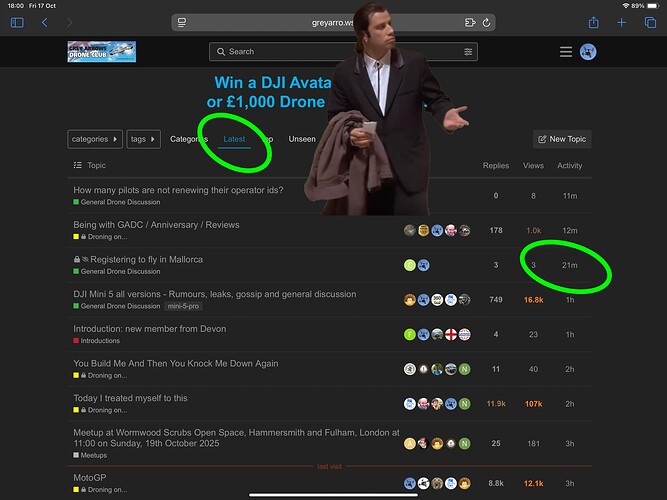
Task: Focus the Search input field
Action: coord(343,51)
